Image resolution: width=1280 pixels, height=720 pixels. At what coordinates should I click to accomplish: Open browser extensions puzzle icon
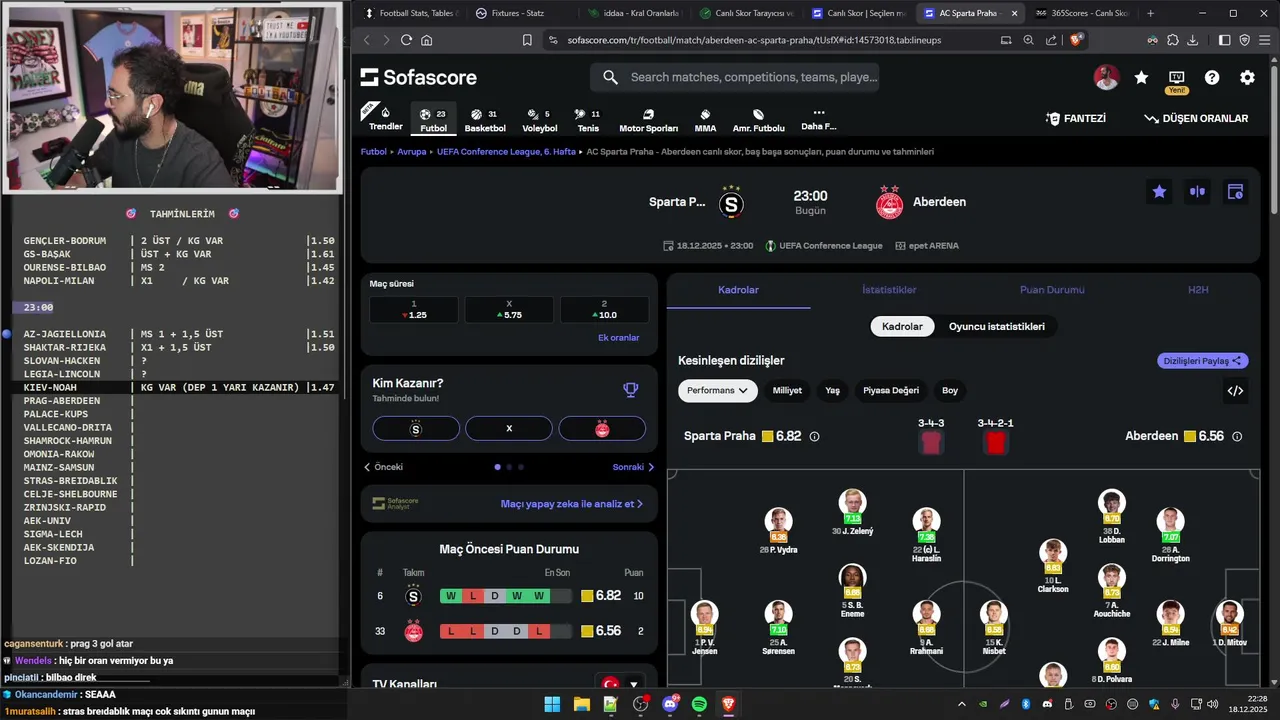pos(1173,40)
